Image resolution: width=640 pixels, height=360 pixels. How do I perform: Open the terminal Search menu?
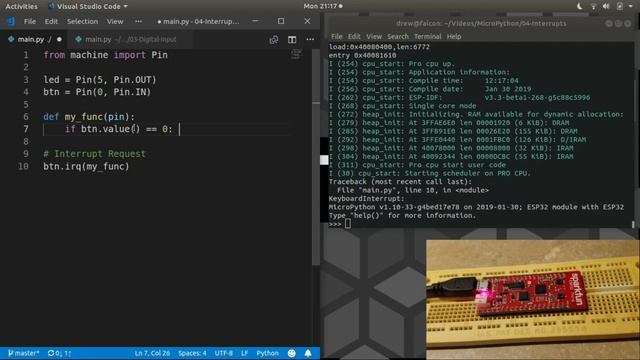point(398,36)
